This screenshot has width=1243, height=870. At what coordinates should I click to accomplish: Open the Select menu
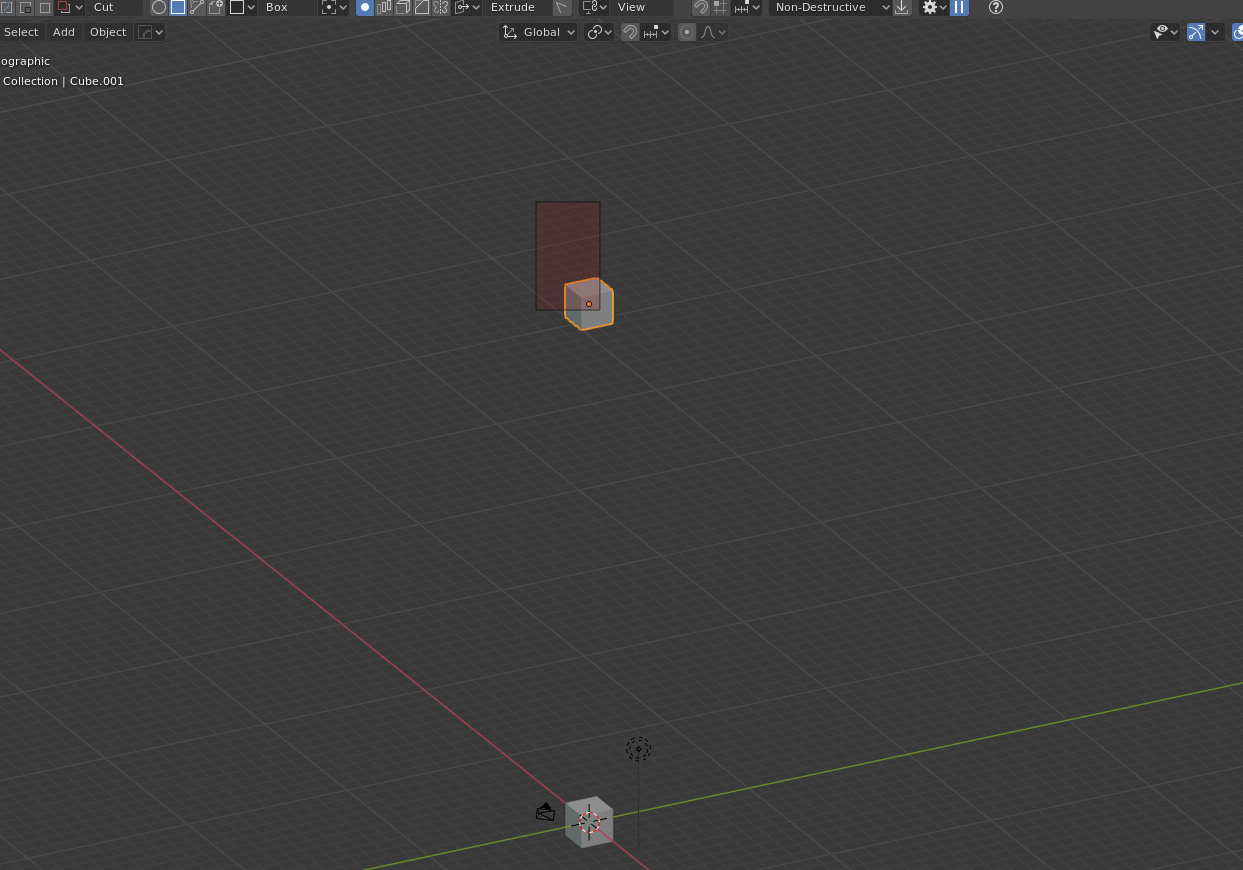[x=21, y=32]
